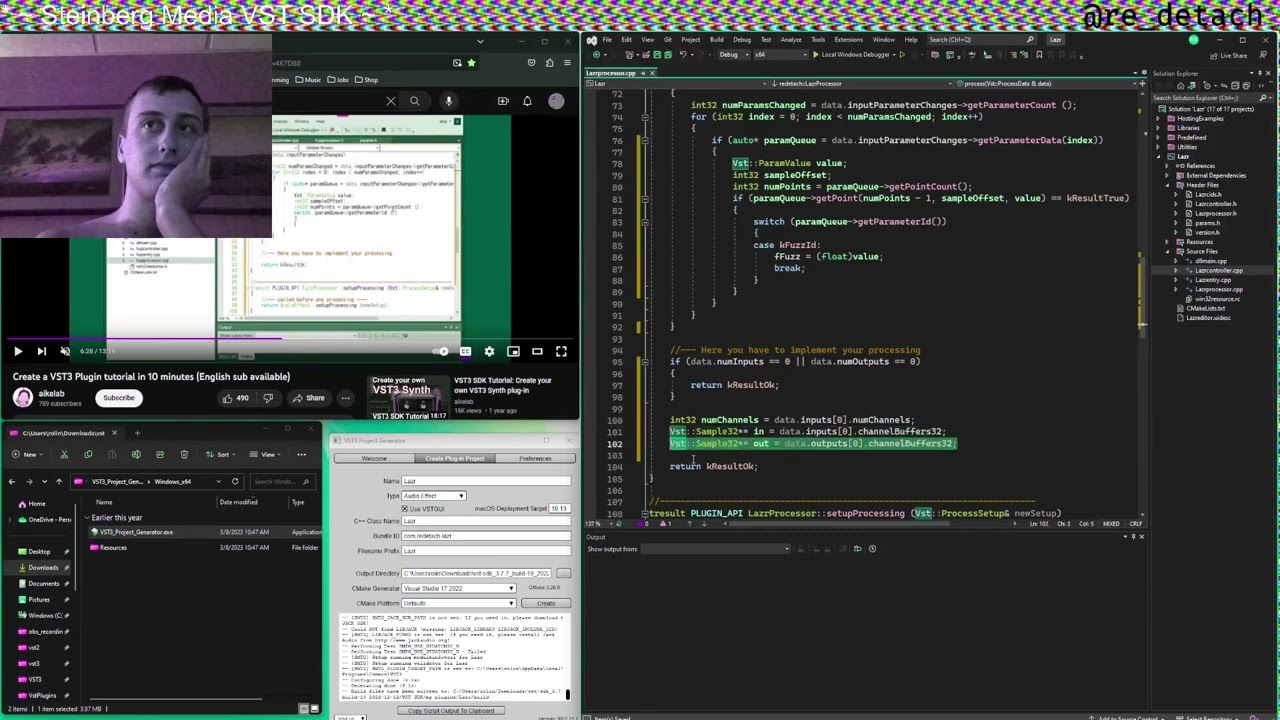Browse for Output Directory button
Screen dimensions: 1280x720
[564, 573]
